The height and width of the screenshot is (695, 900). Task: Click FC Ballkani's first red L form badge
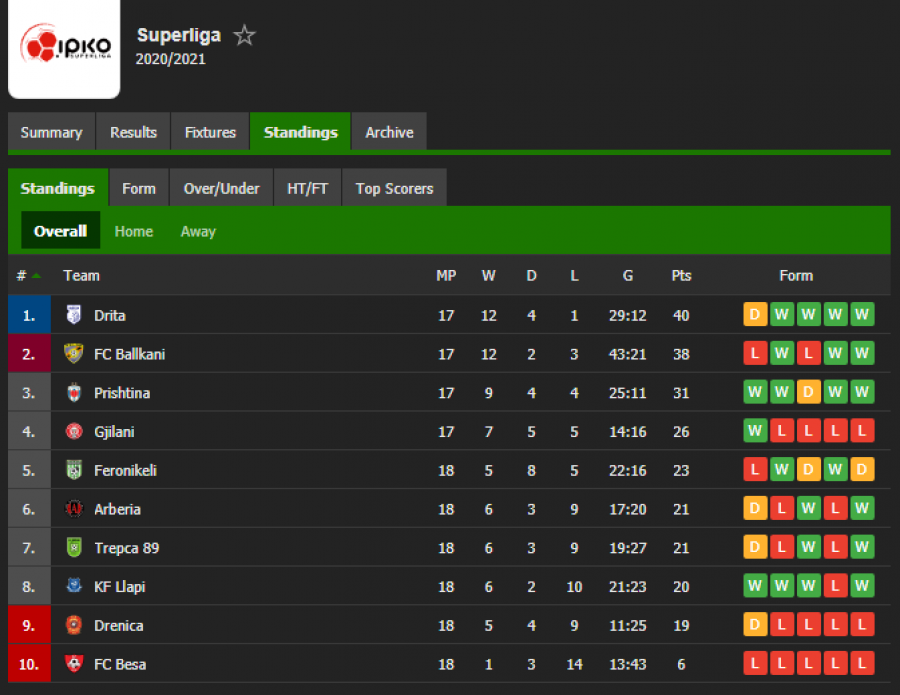pos(755,354)
